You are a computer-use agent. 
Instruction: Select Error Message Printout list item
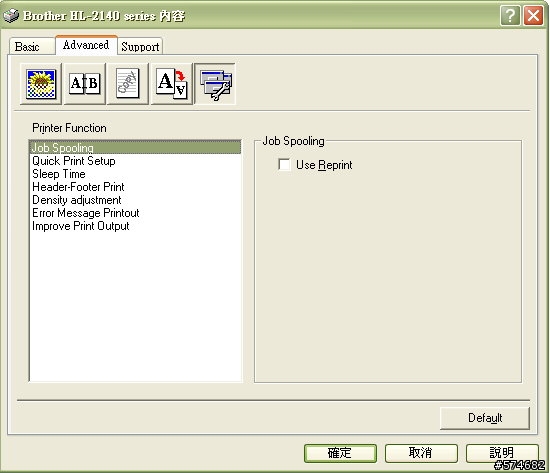(x=135, y=213)
